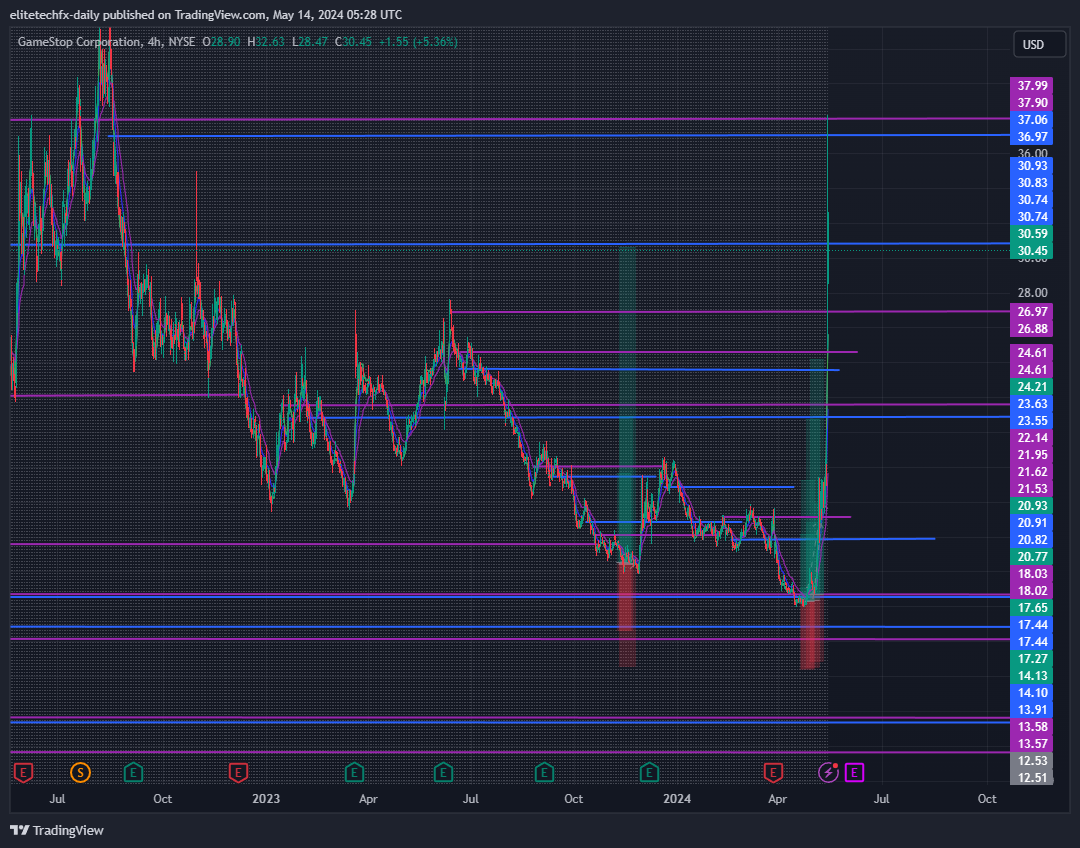Image resolution: width=1080 pixels, height=848 pixels.
Task: Click the red E earnings marker at far left
Action: pos(23,772)
